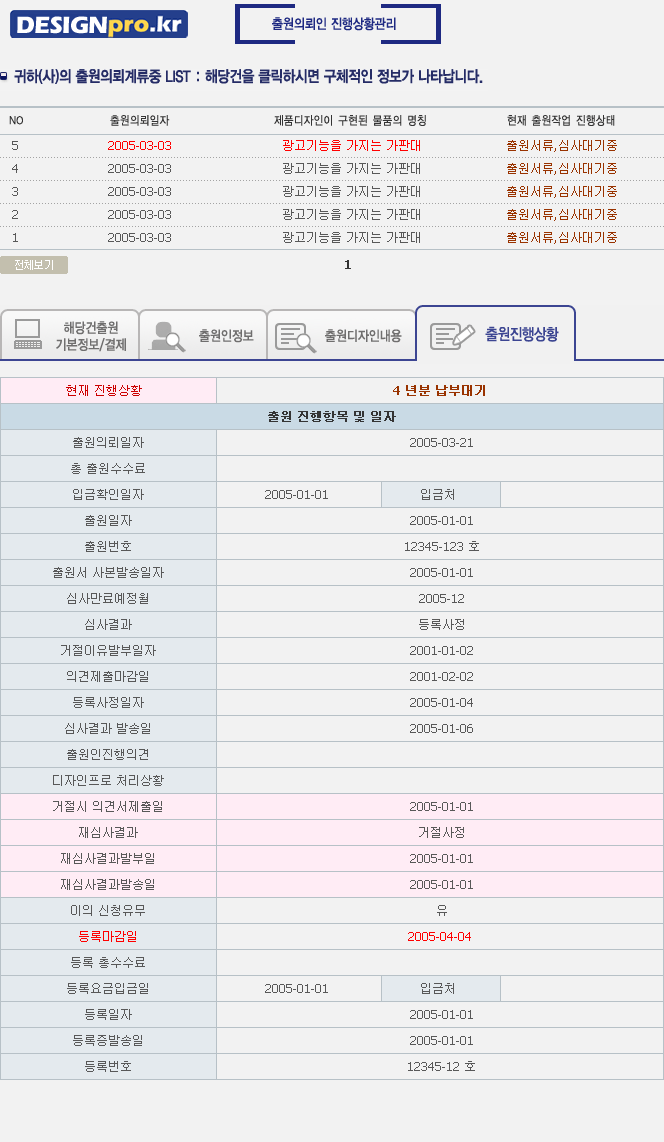Image resolution: width=664 pixels, height=1142 pixels.
Task: Click the 입금처 label beside 등록요금입금일
Action: (x=438, y=988)
